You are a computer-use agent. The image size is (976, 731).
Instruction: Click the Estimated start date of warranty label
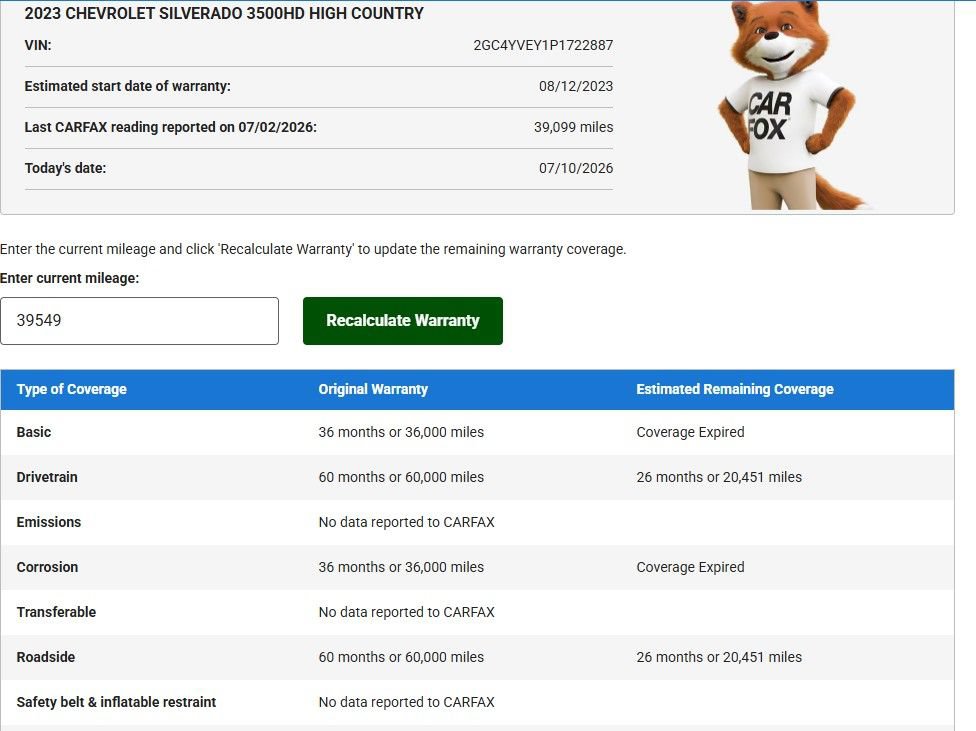[x=128, y=87]
